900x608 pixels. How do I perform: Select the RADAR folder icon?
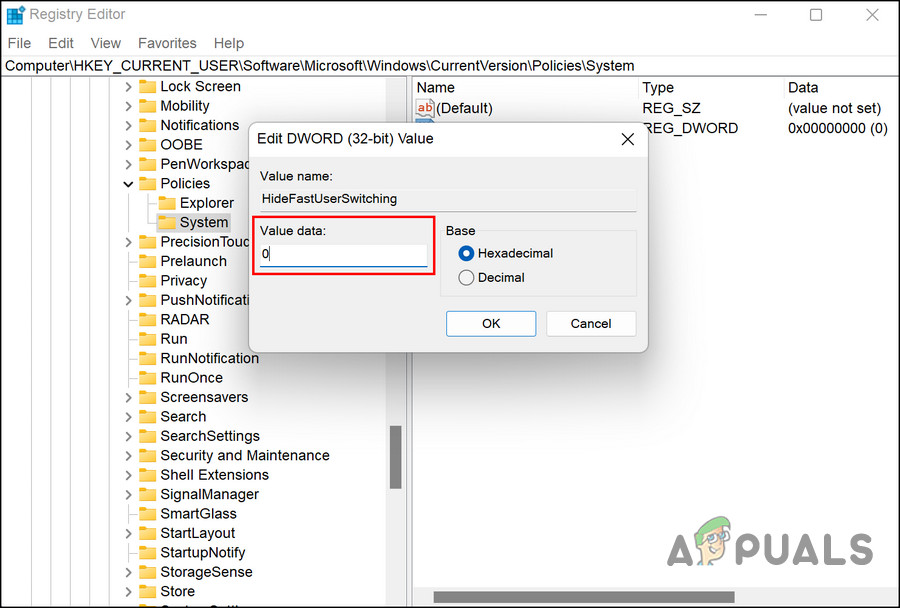coord(147,319)
